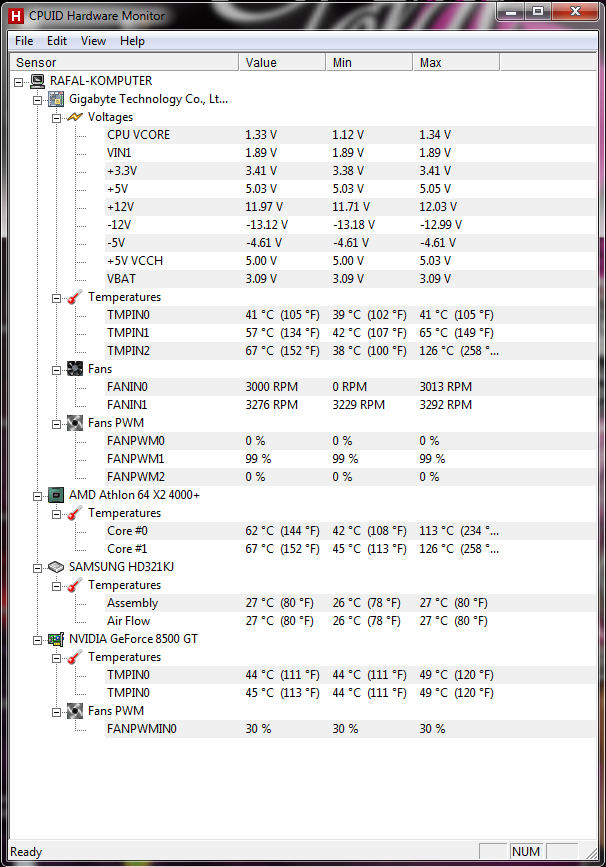
Task: Collapse the motherboard Fans PWM group
Action: (56, 424)
